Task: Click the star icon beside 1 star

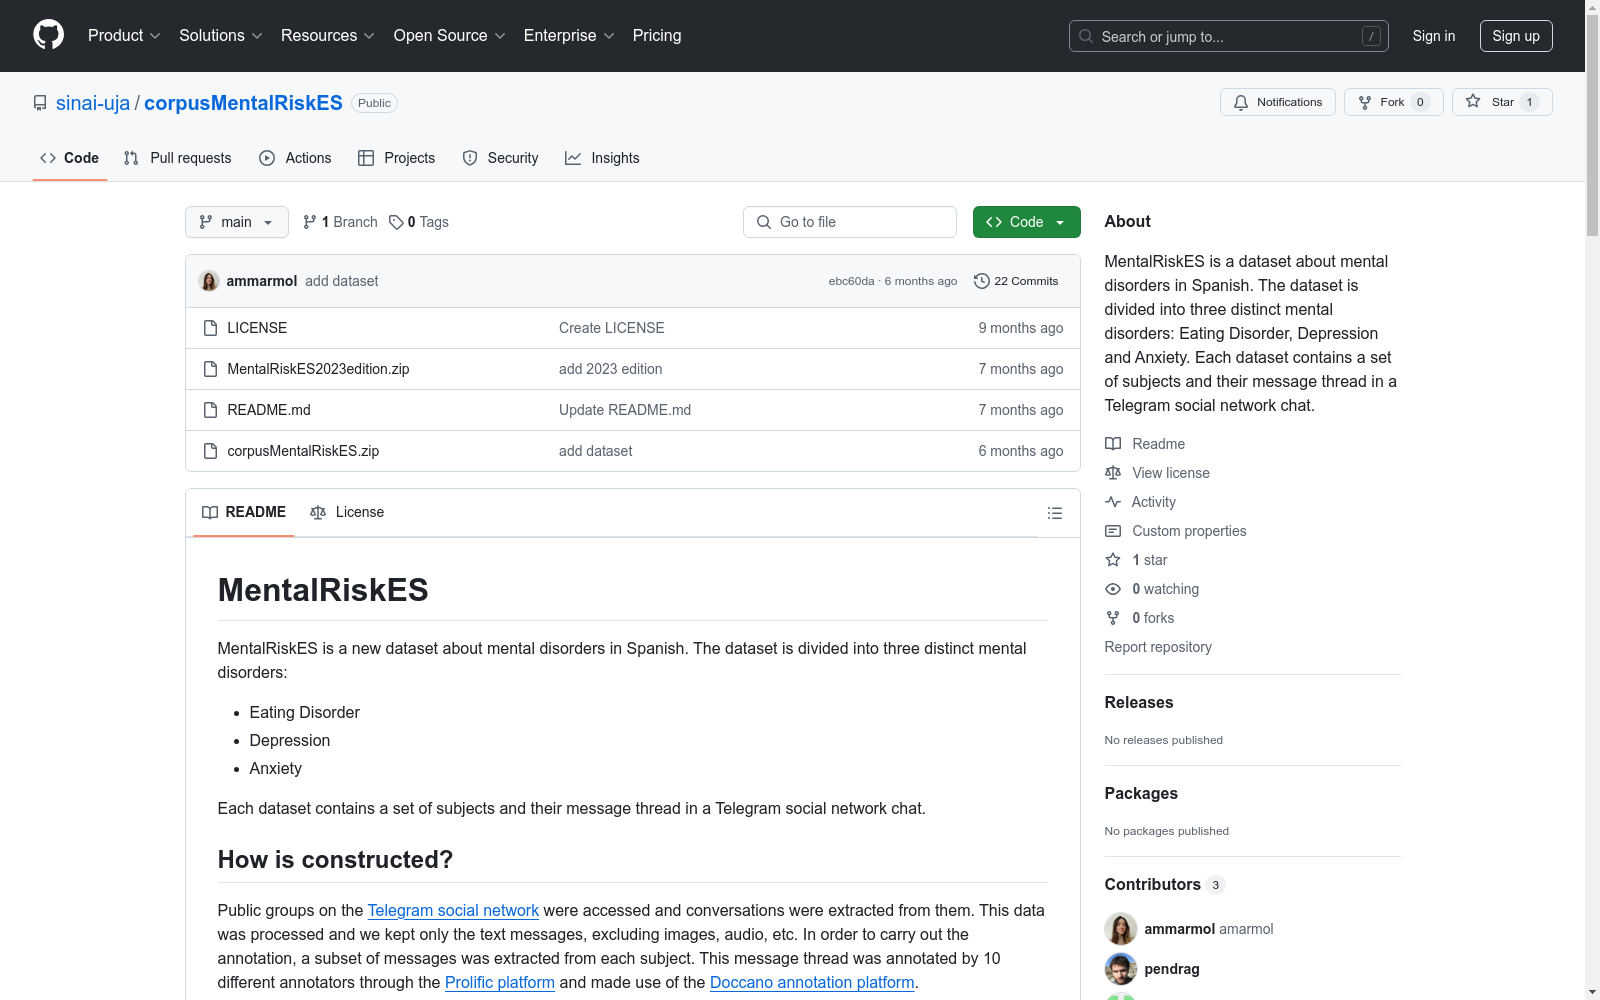Action: [1113, 560]
